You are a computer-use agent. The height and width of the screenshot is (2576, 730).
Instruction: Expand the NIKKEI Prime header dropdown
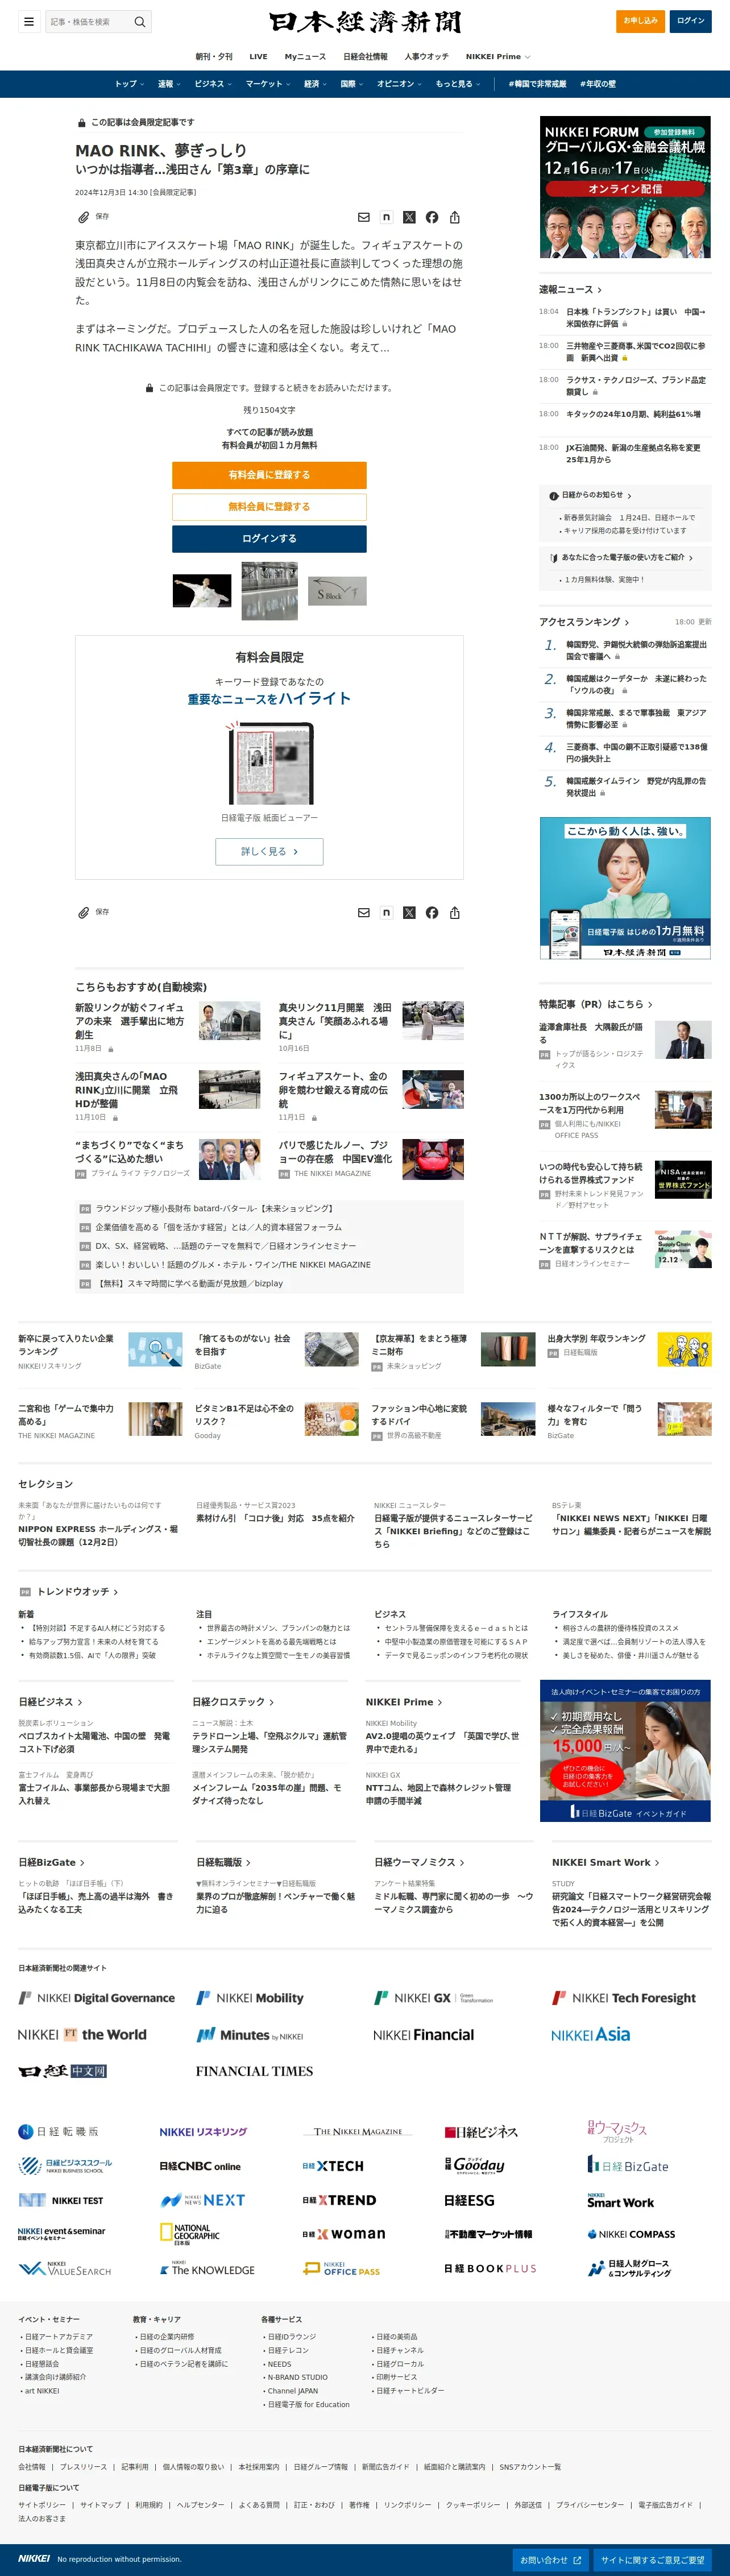(x=498, y=57)
